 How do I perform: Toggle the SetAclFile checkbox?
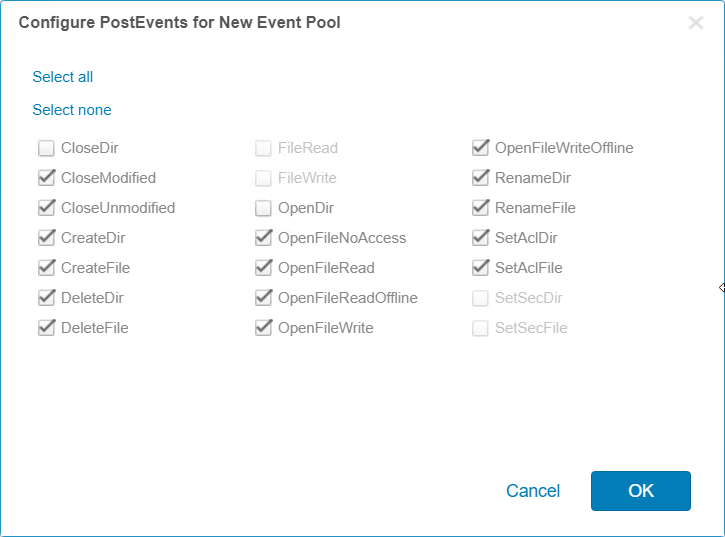pos(480,268)
